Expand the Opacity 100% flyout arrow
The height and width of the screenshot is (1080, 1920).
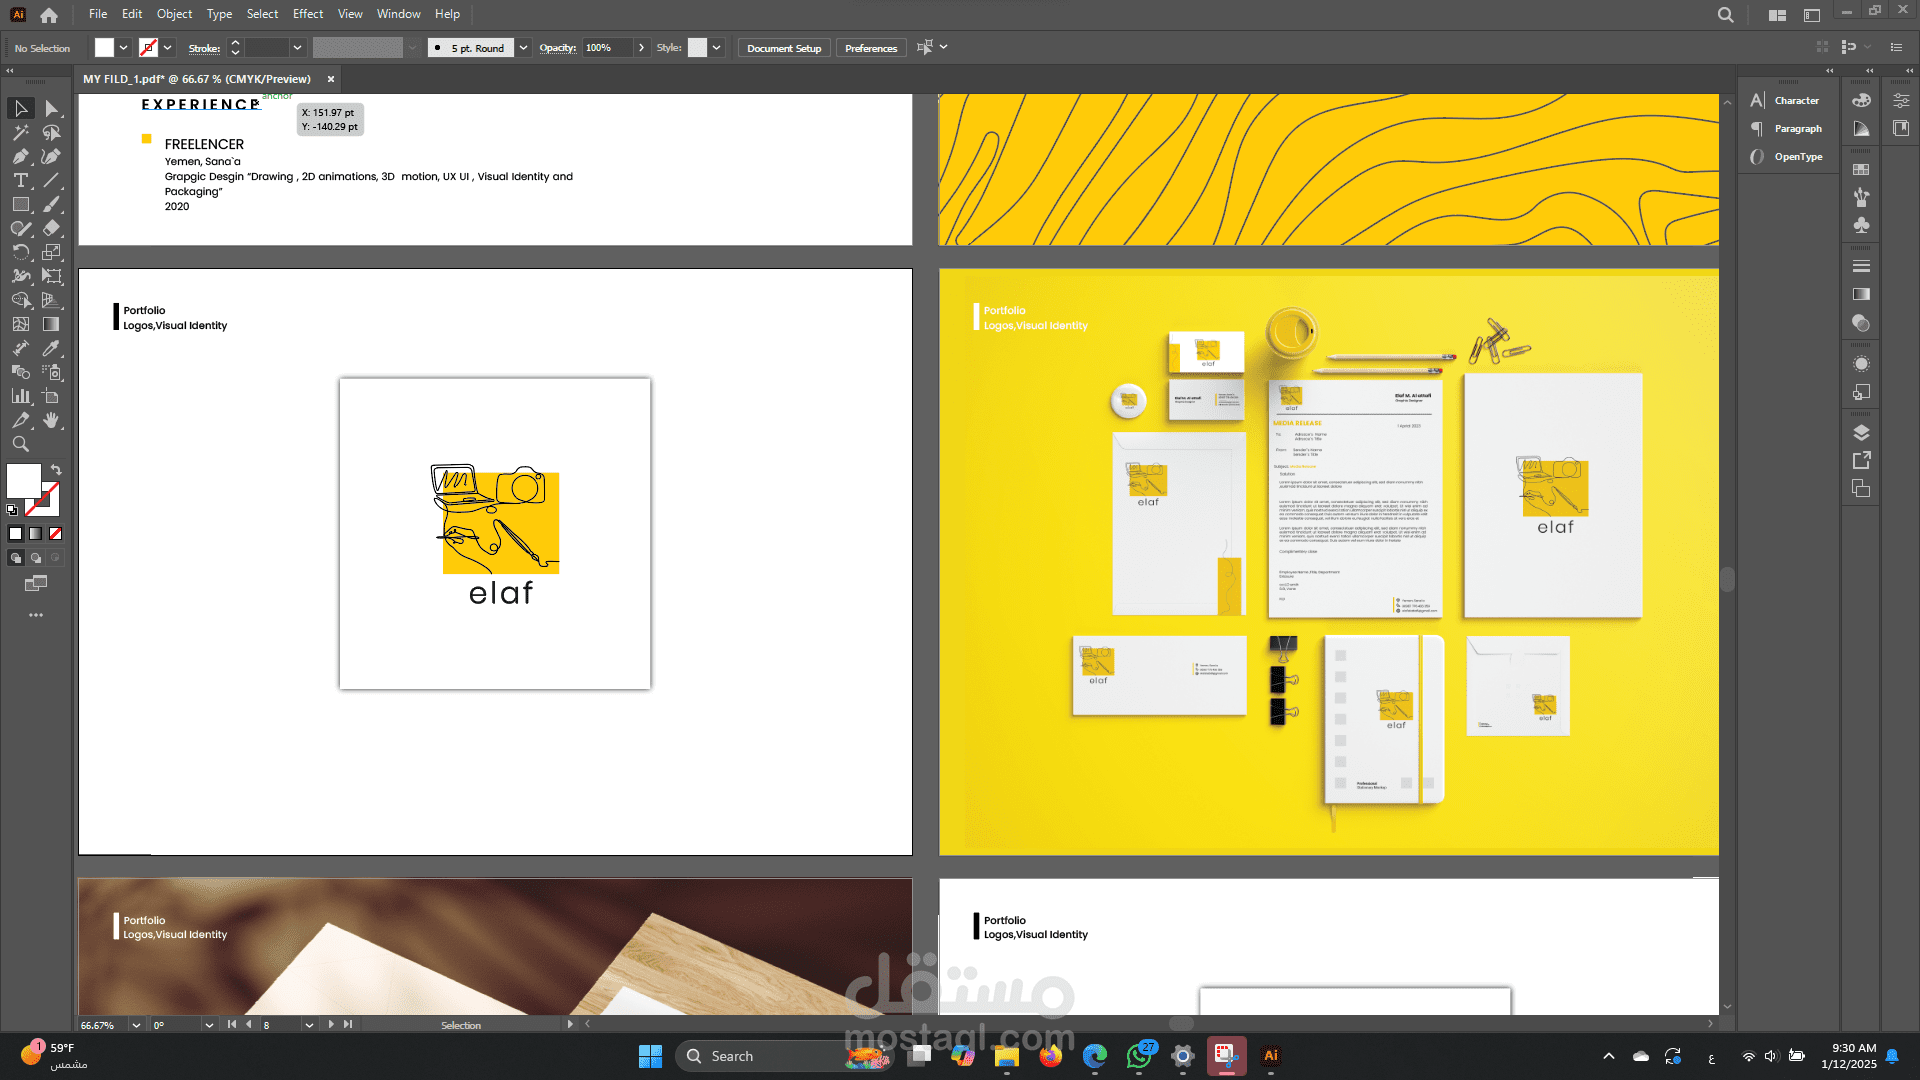click(641, 48)
